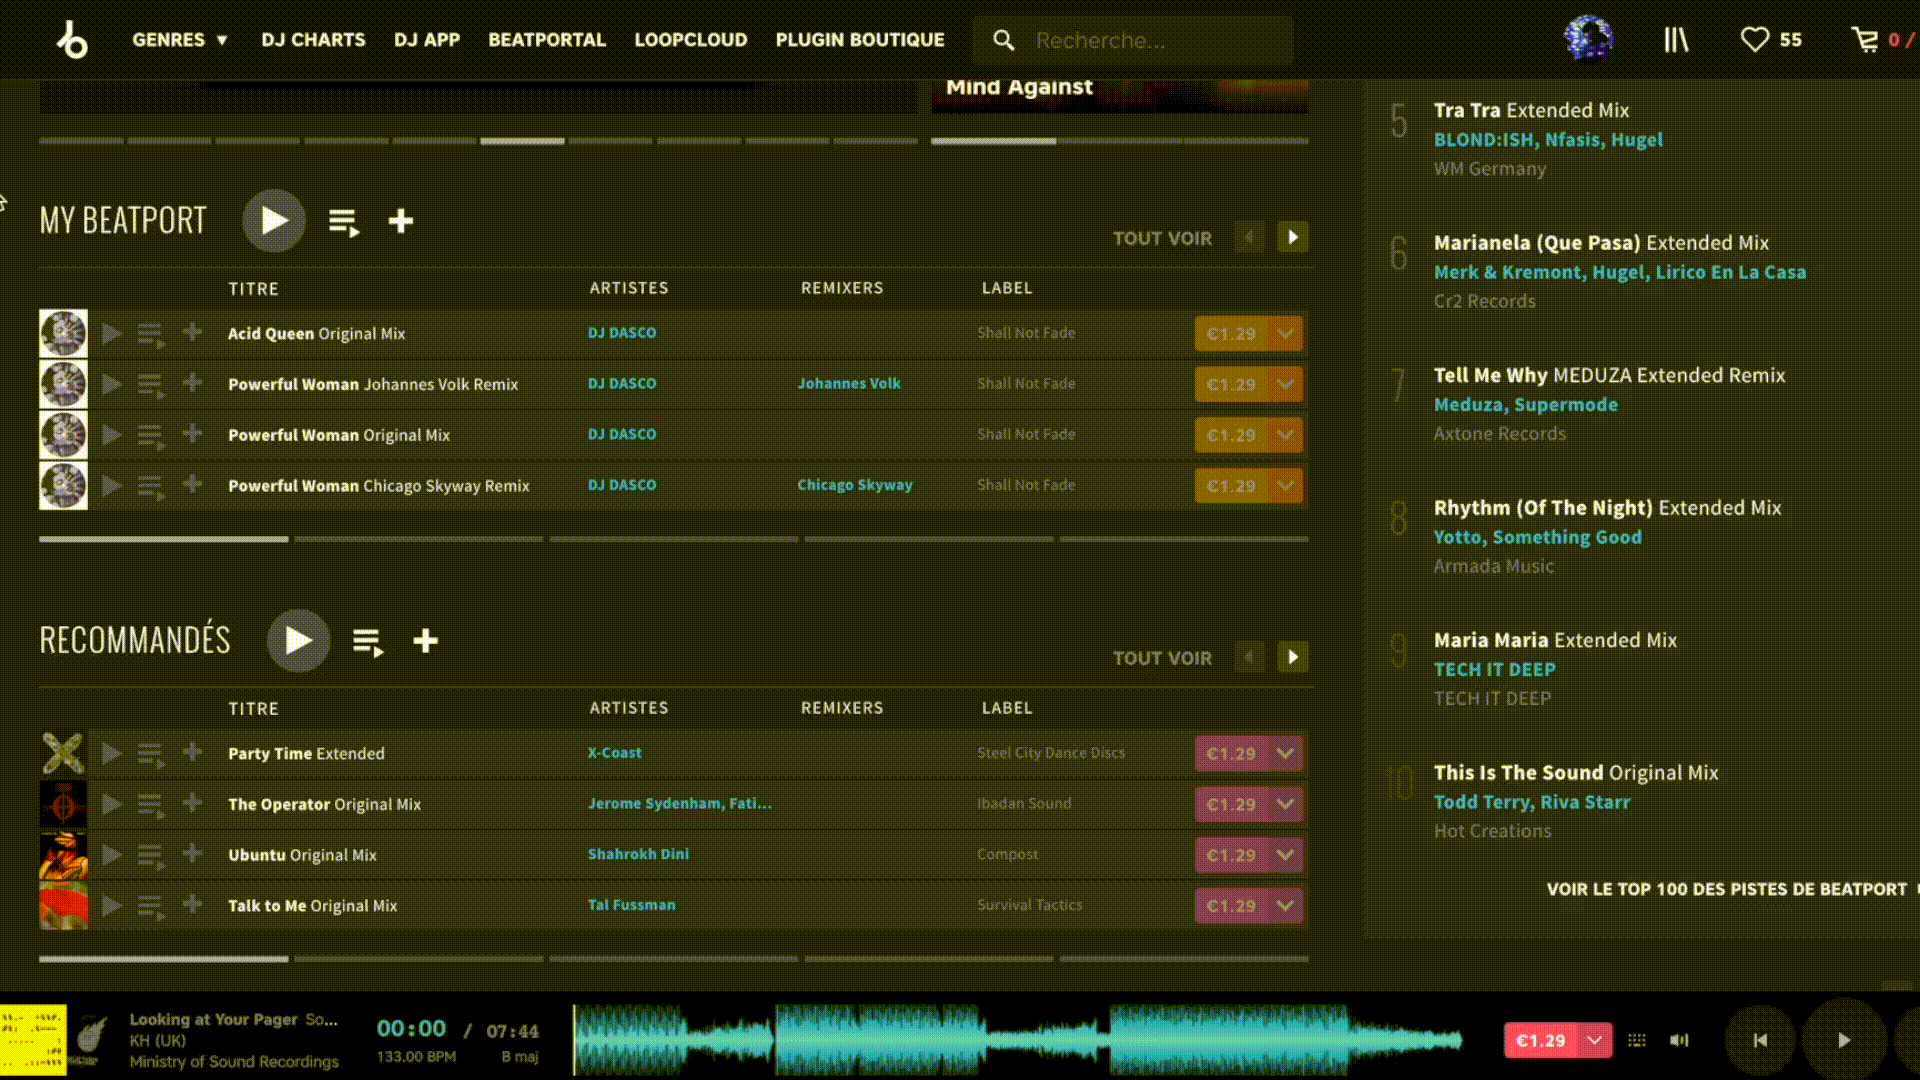Go to next My Beatport page

(x=1292, y=237)
